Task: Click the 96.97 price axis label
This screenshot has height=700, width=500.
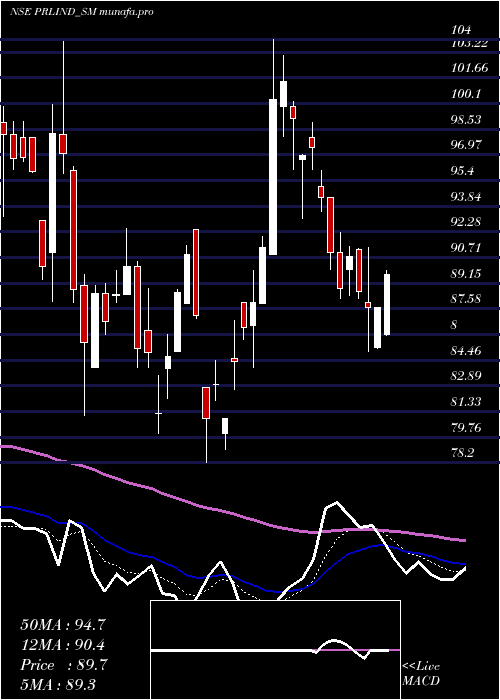Action: tap(467, 145)
